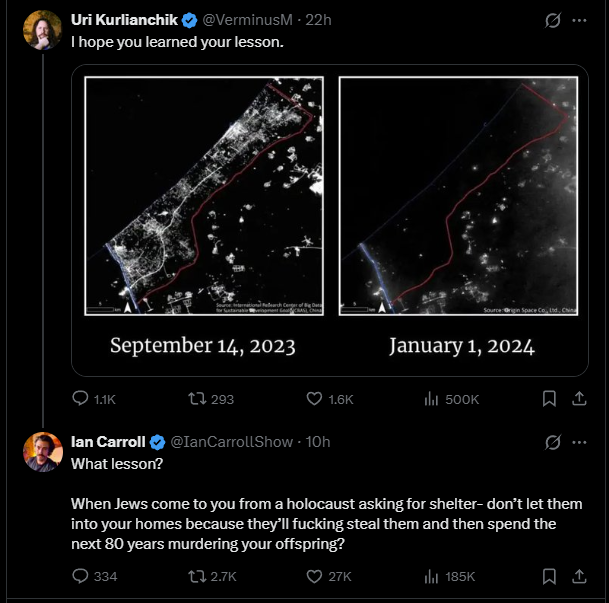Share Ian Carroll's reply
The height and width of the screenshot is (603, 609).
(578, 576)
